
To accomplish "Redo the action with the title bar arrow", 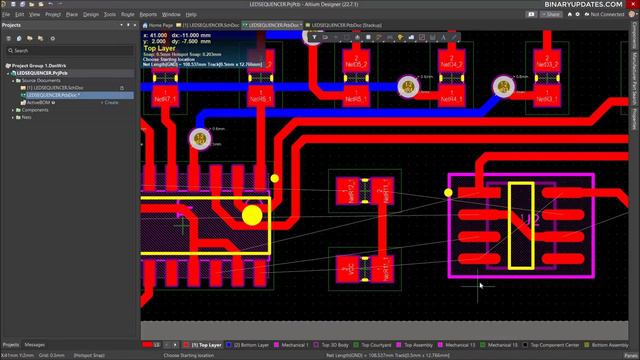I will pyautogui.click(x=60, y=4).
